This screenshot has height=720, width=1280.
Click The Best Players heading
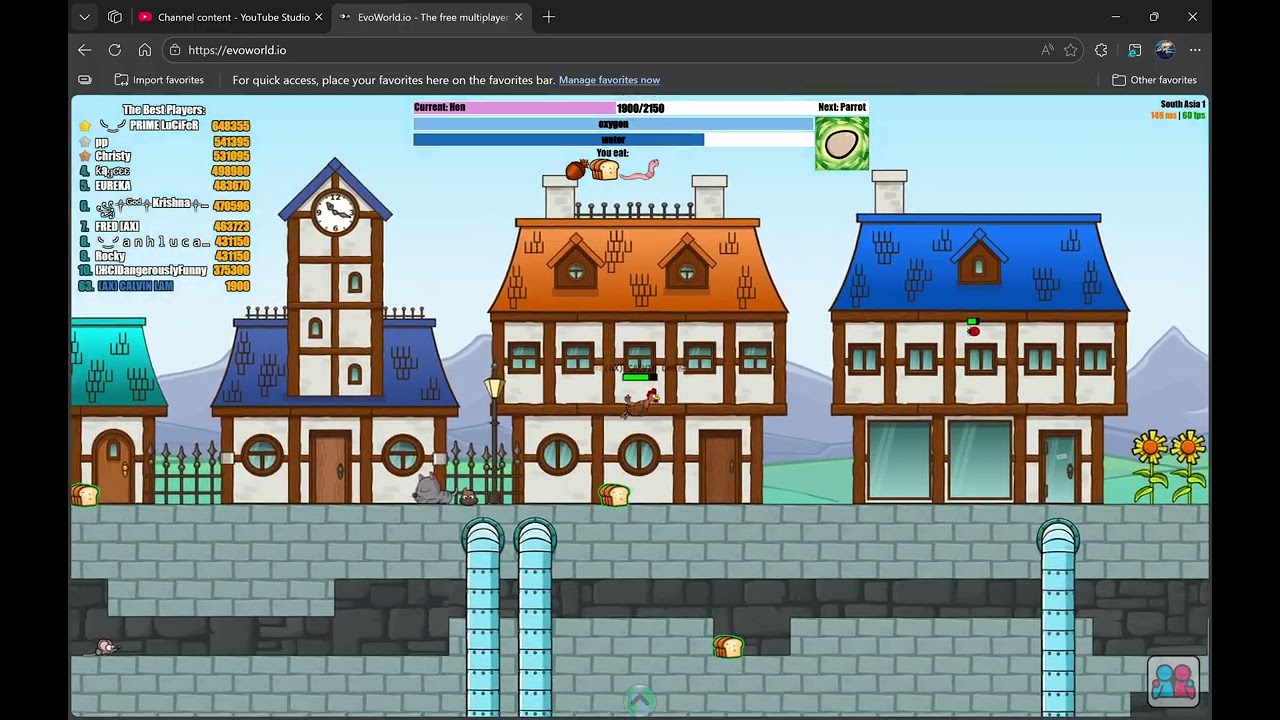point(164,110)
